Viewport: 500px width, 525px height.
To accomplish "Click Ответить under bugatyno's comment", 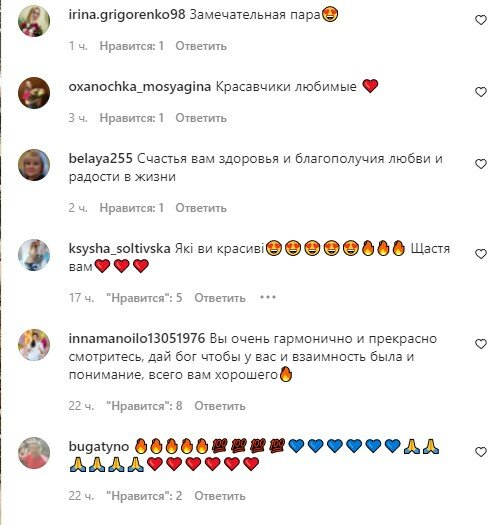I will click(x=220, y=496).
